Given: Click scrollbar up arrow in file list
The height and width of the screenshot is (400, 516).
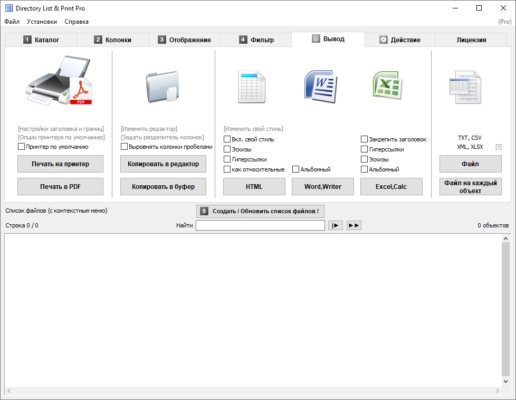Looking at the screenshot, I should (x=506, y=238).
